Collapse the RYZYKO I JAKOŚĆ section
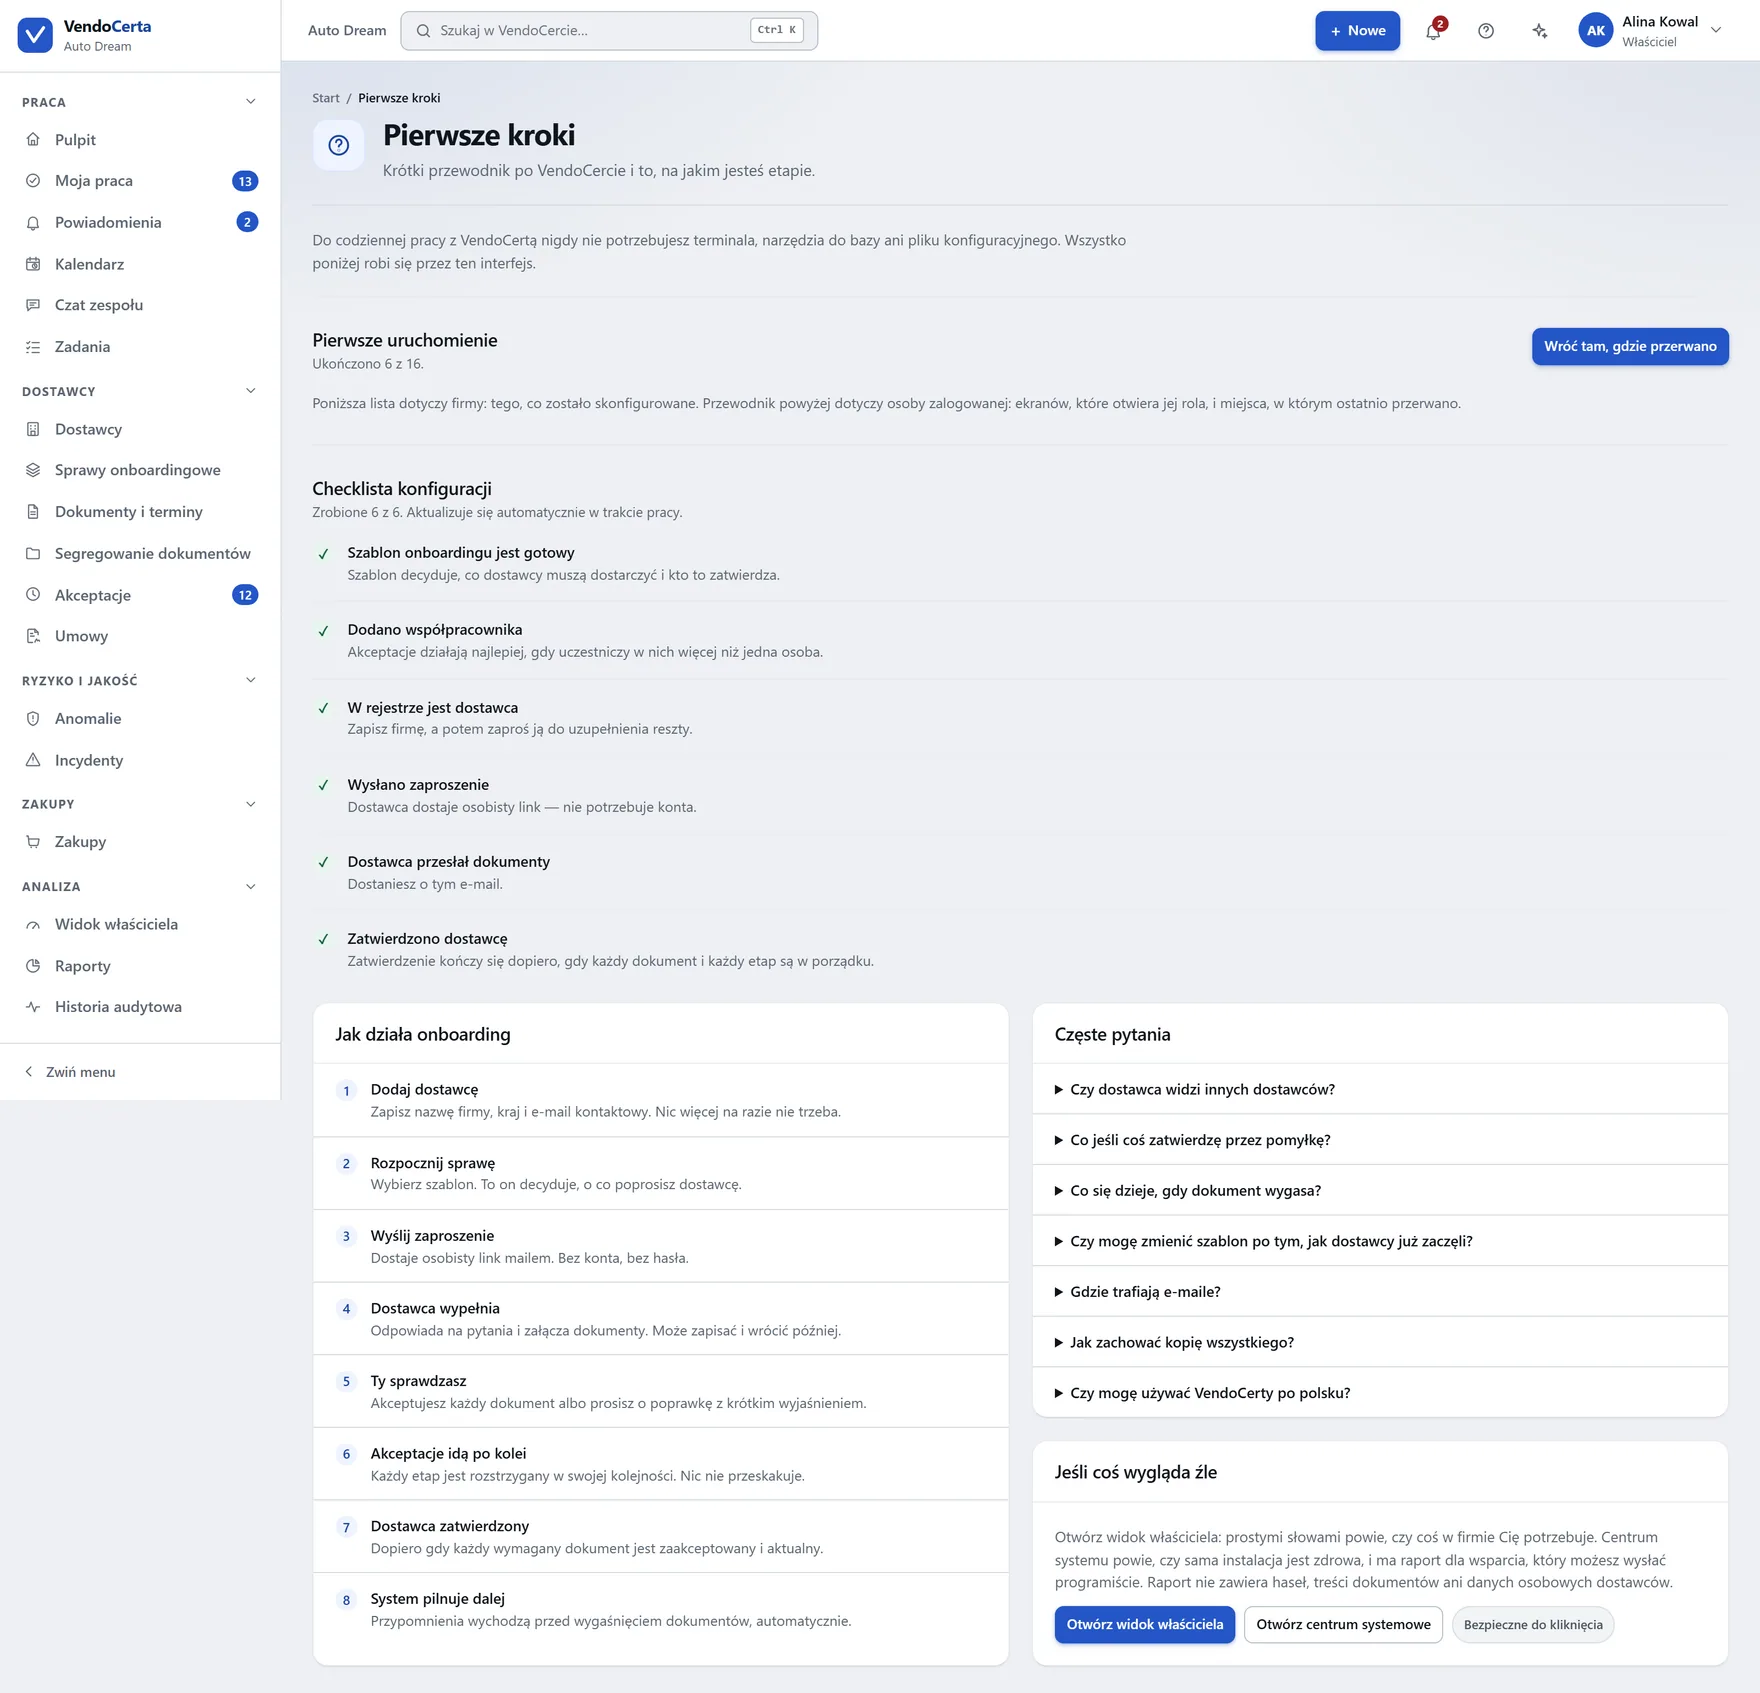This screenshot has height=1693, width=1760. pyautogui.click(x=251, y=681)
